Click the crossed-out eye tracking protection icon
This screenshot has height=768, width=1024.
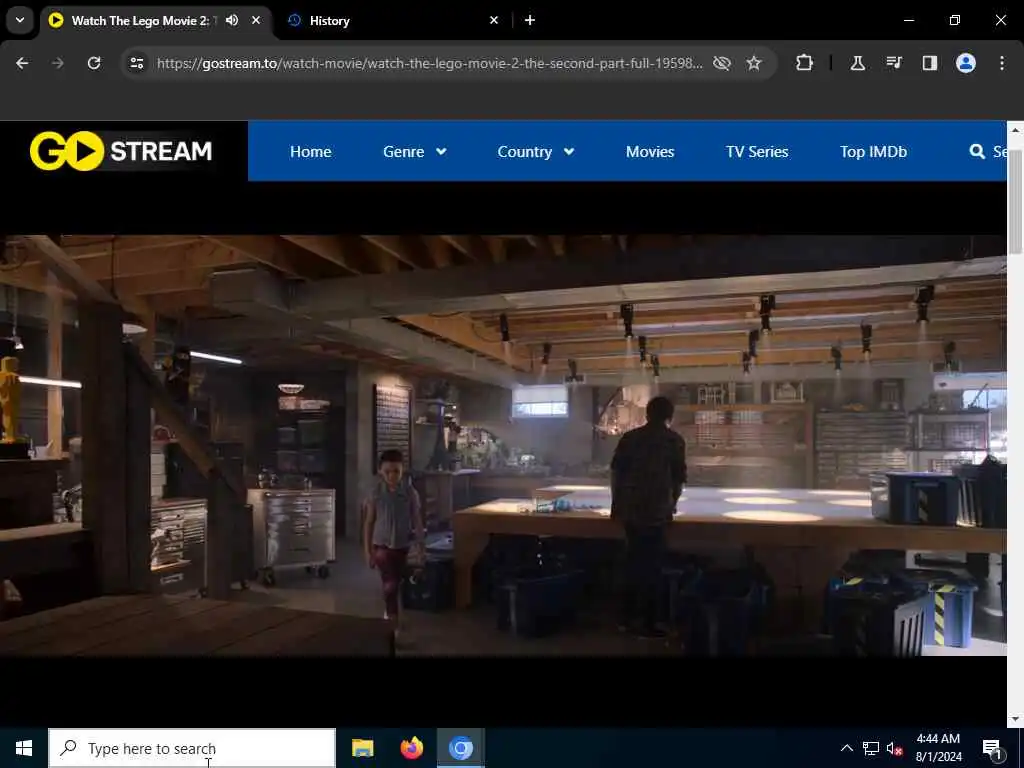coord(722,63)
